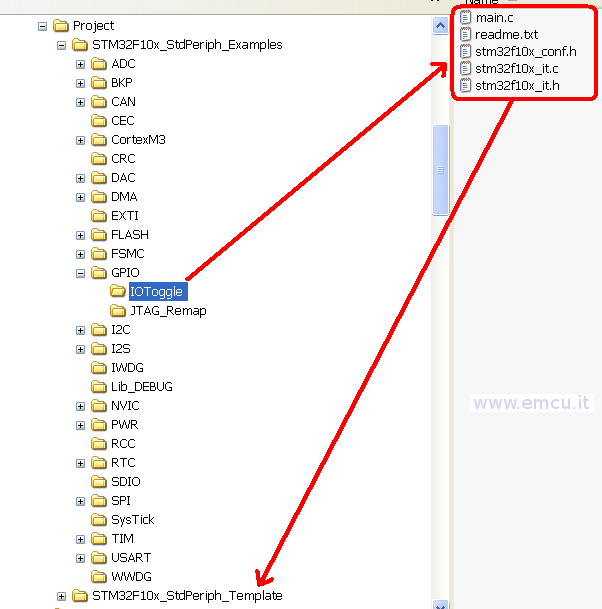
Task: Expand the NVIC folder
Action: (80, 407)
